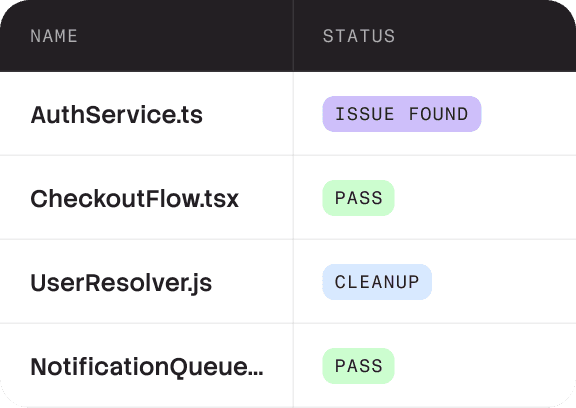Select the truncated NotificationQueue file name
576x408 pixels.
[x=147, y=367]
